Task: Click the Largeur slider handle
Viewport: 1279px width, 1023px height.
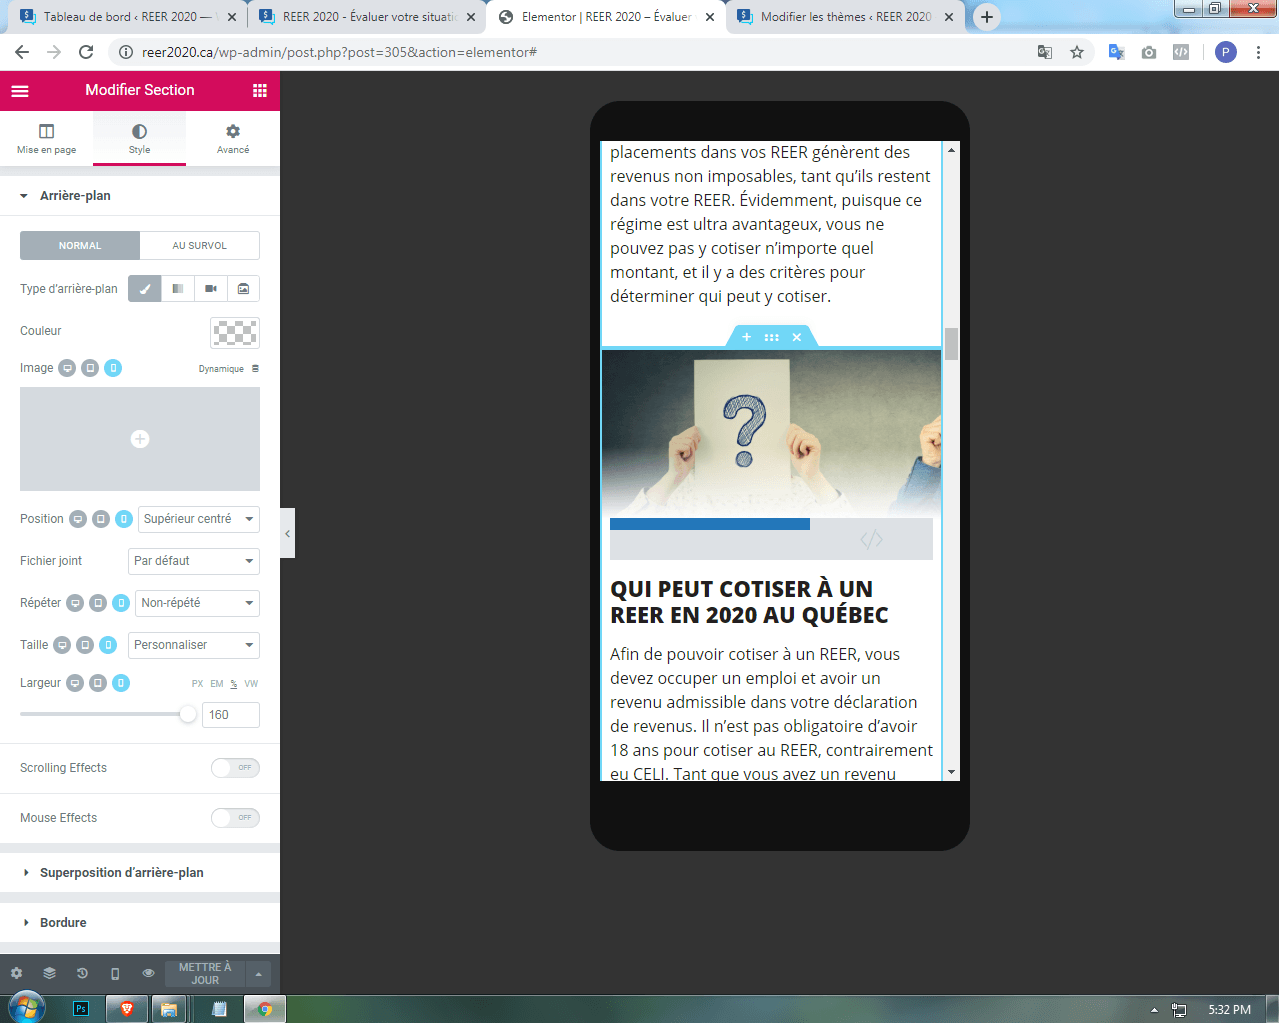Action: click(188, 714)
